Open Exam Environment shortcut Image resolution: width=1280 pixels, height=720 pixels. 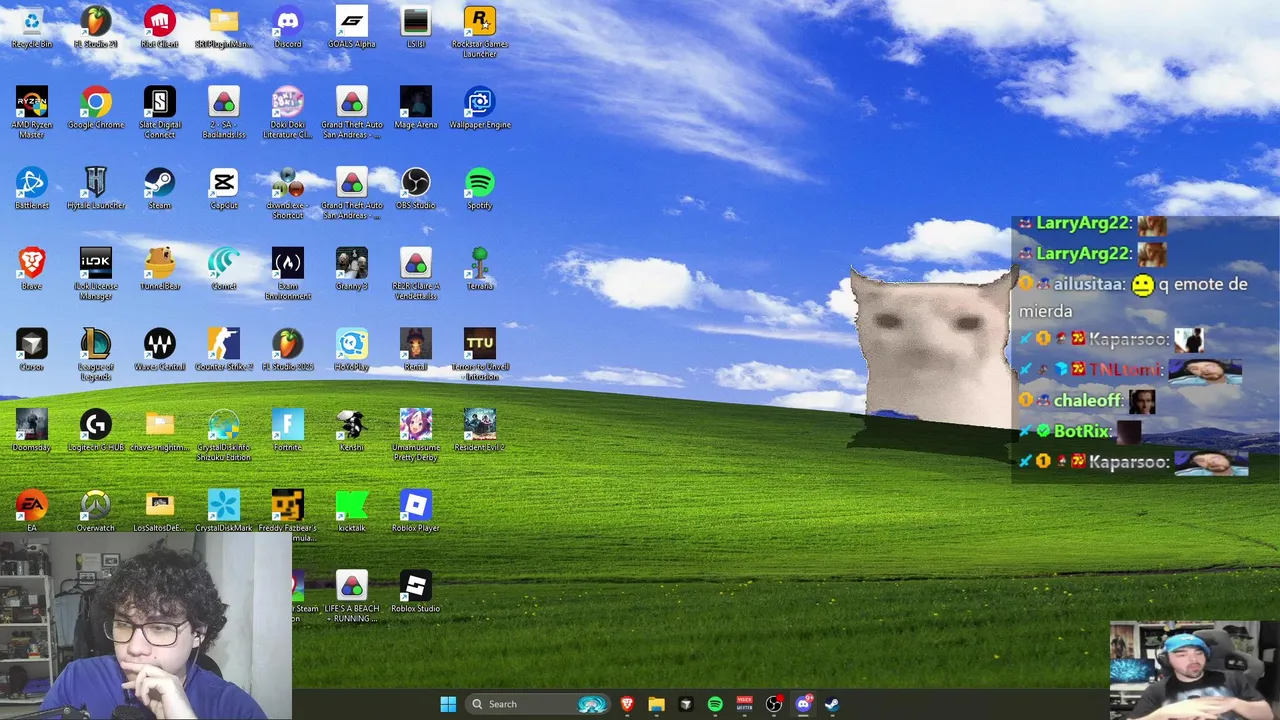click(288, 274)
